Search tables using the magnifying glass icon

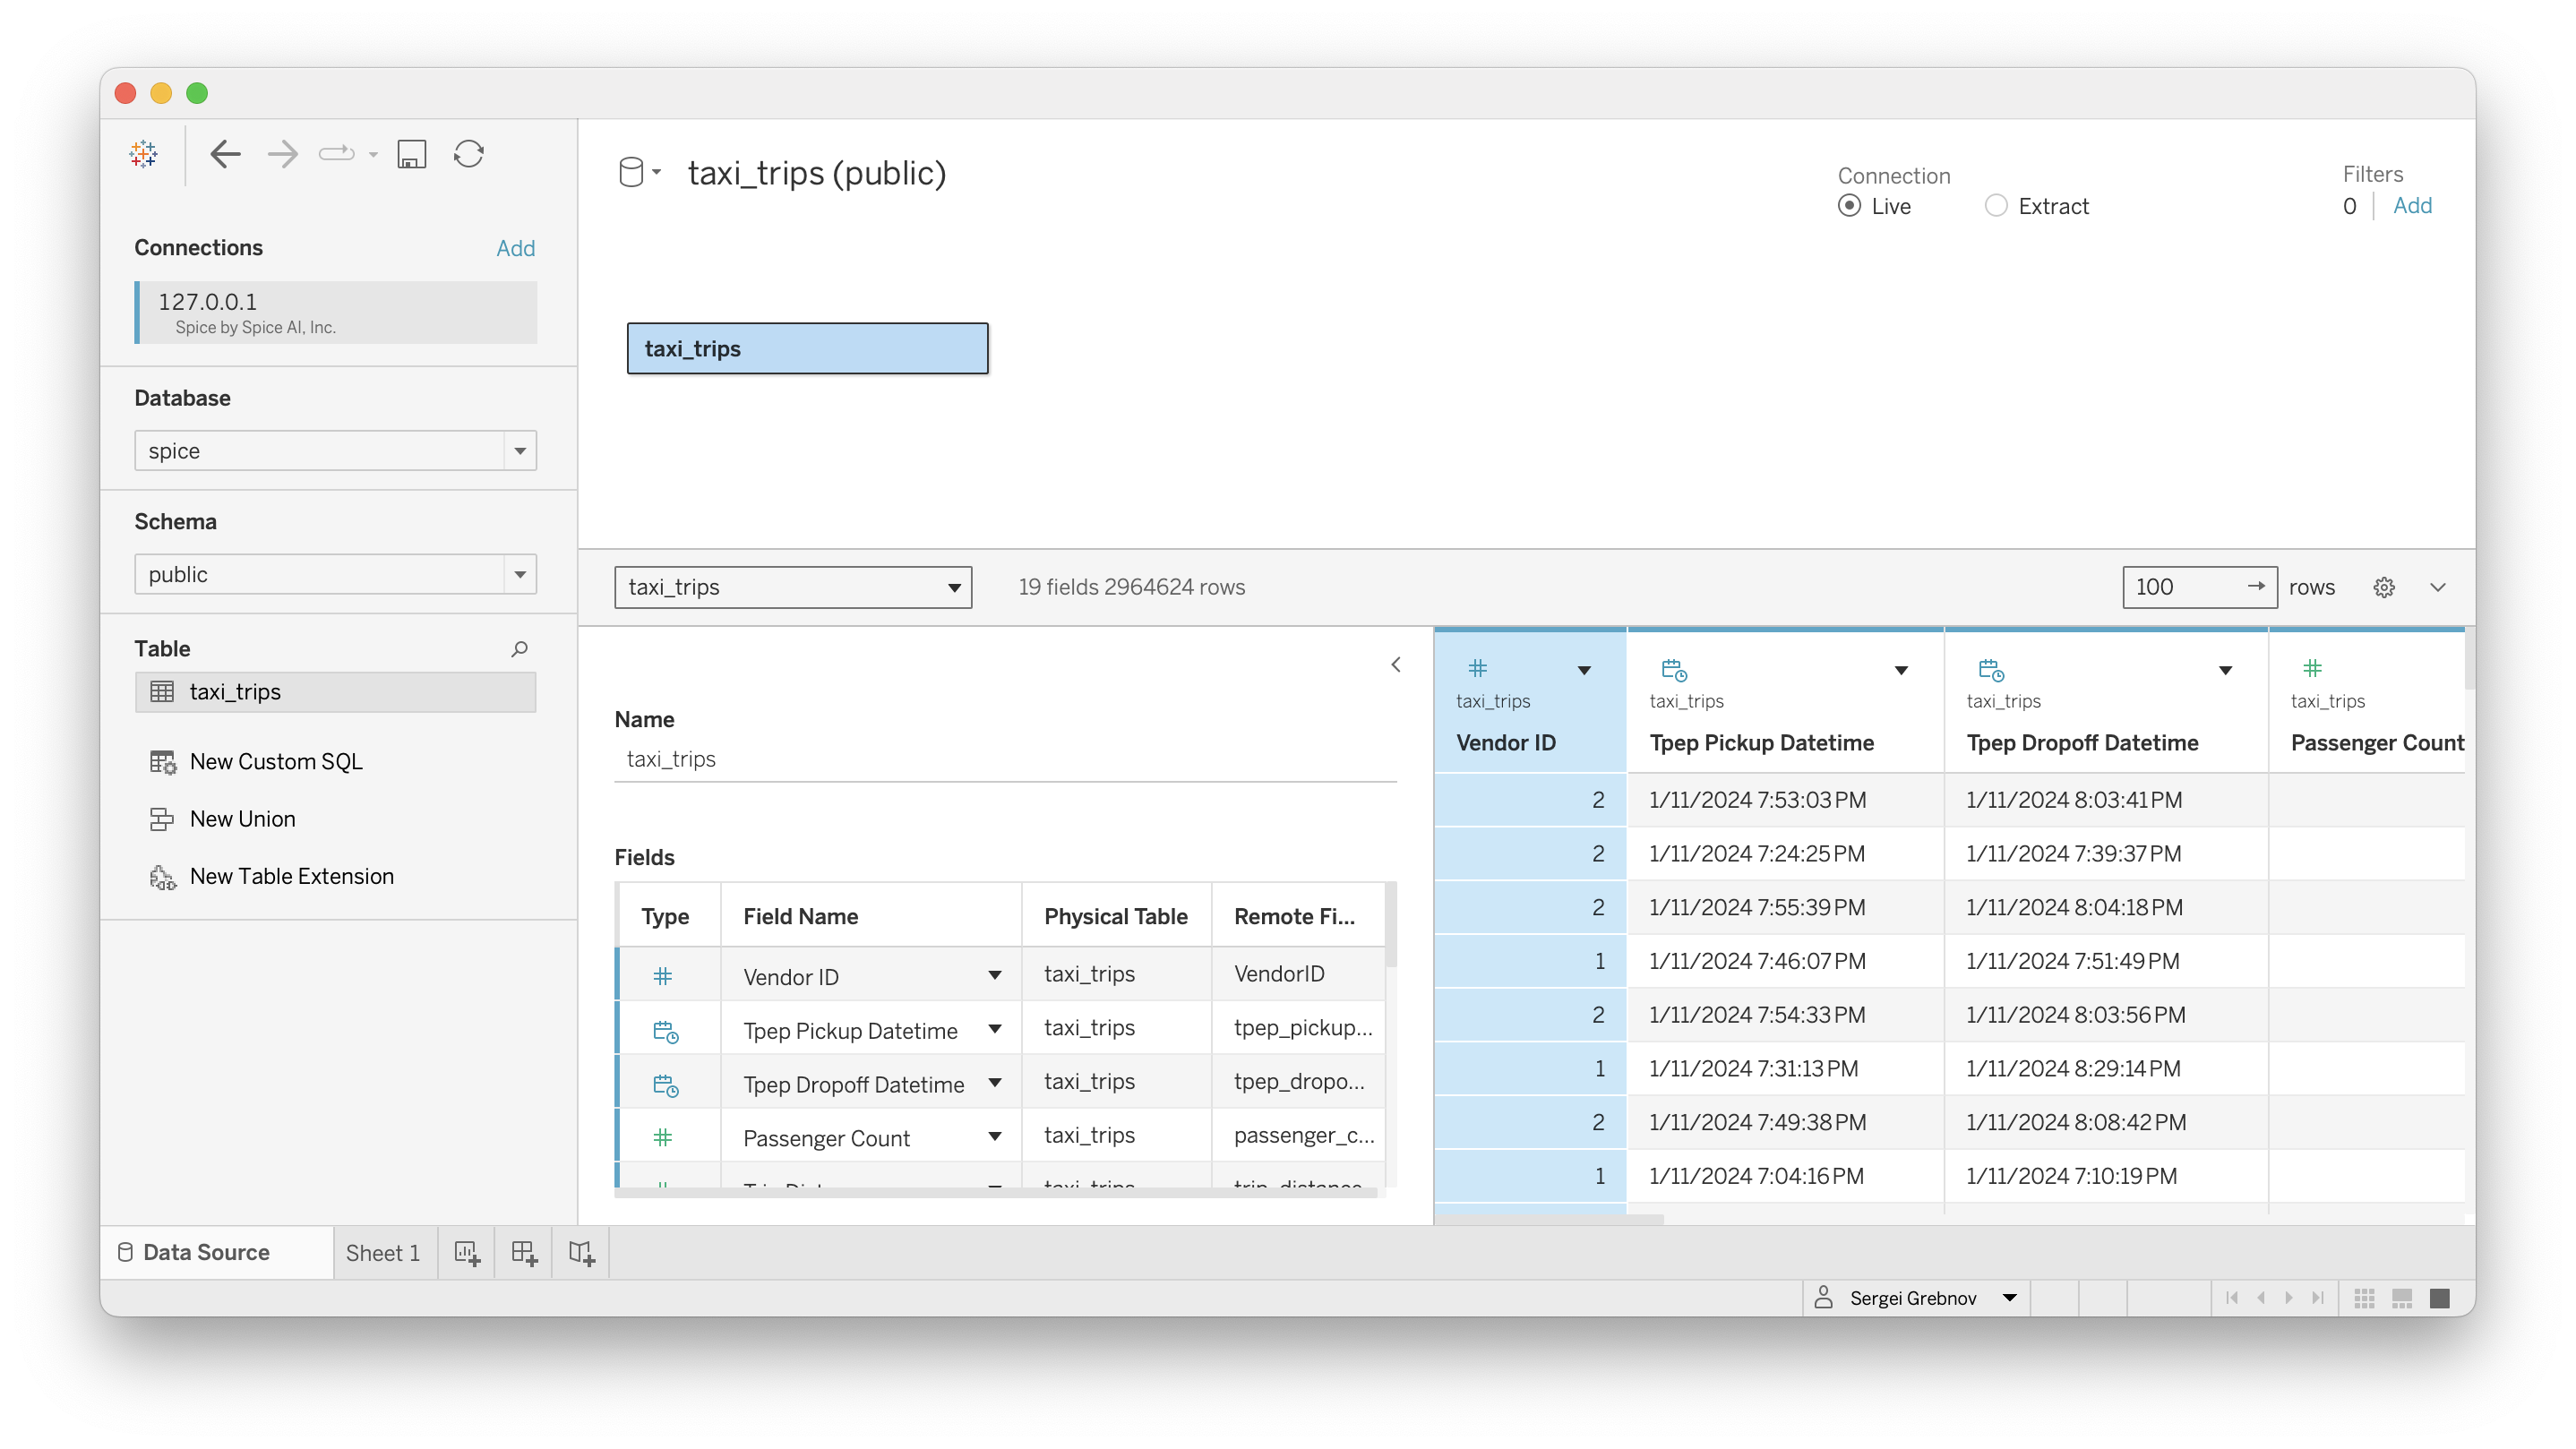(519, 649)
